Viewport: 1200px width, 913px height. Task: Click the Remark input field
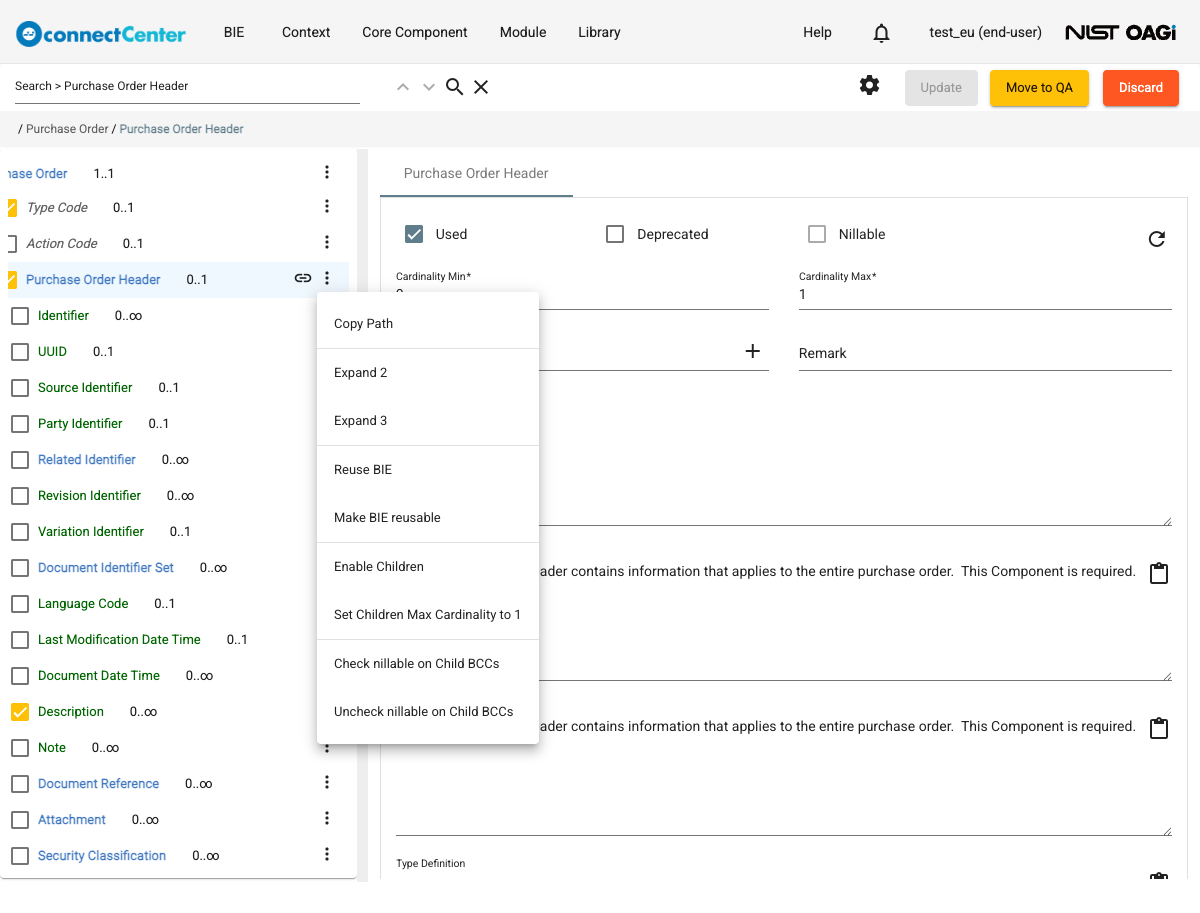[x=985, y=353]
